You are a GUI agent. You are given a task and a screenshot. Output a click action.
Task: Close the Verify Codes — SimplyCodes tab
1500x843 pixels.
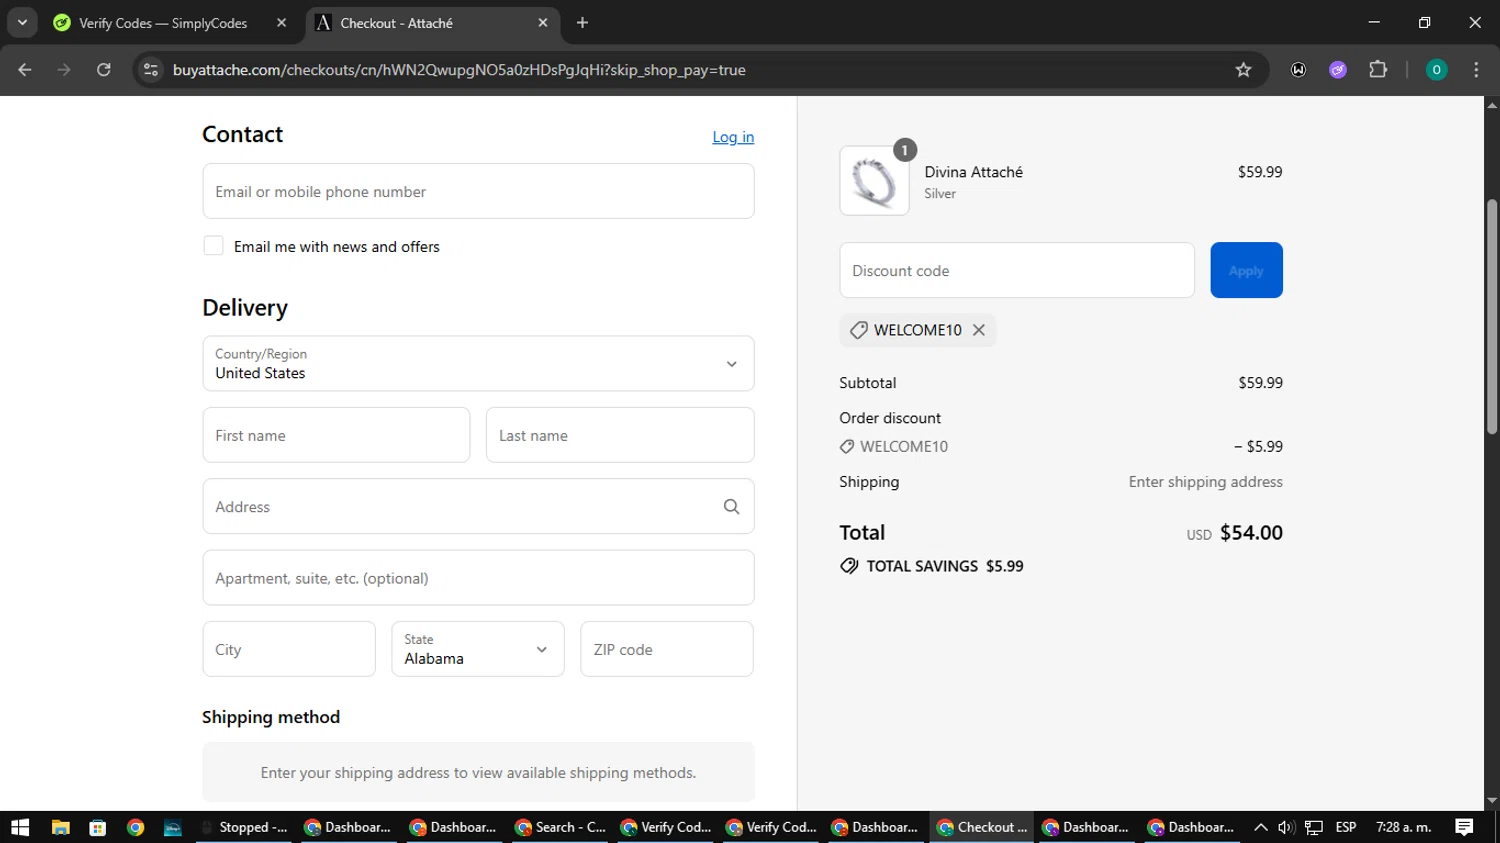[281, 23]
